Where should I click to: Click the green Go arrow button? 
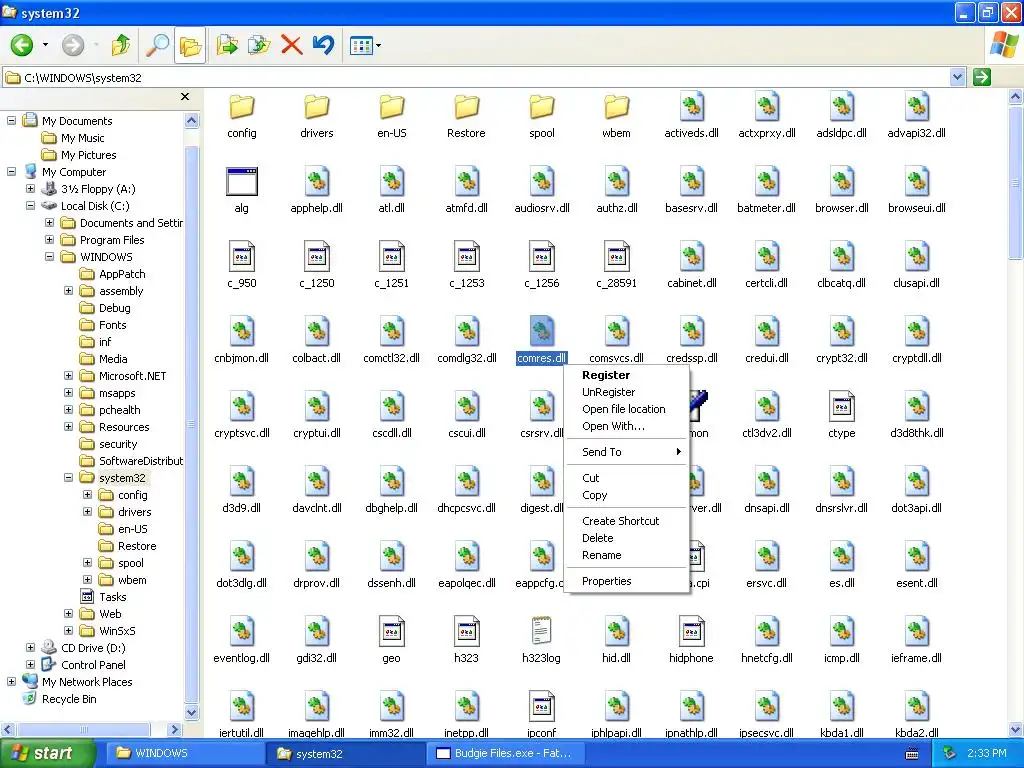[982, 77]
